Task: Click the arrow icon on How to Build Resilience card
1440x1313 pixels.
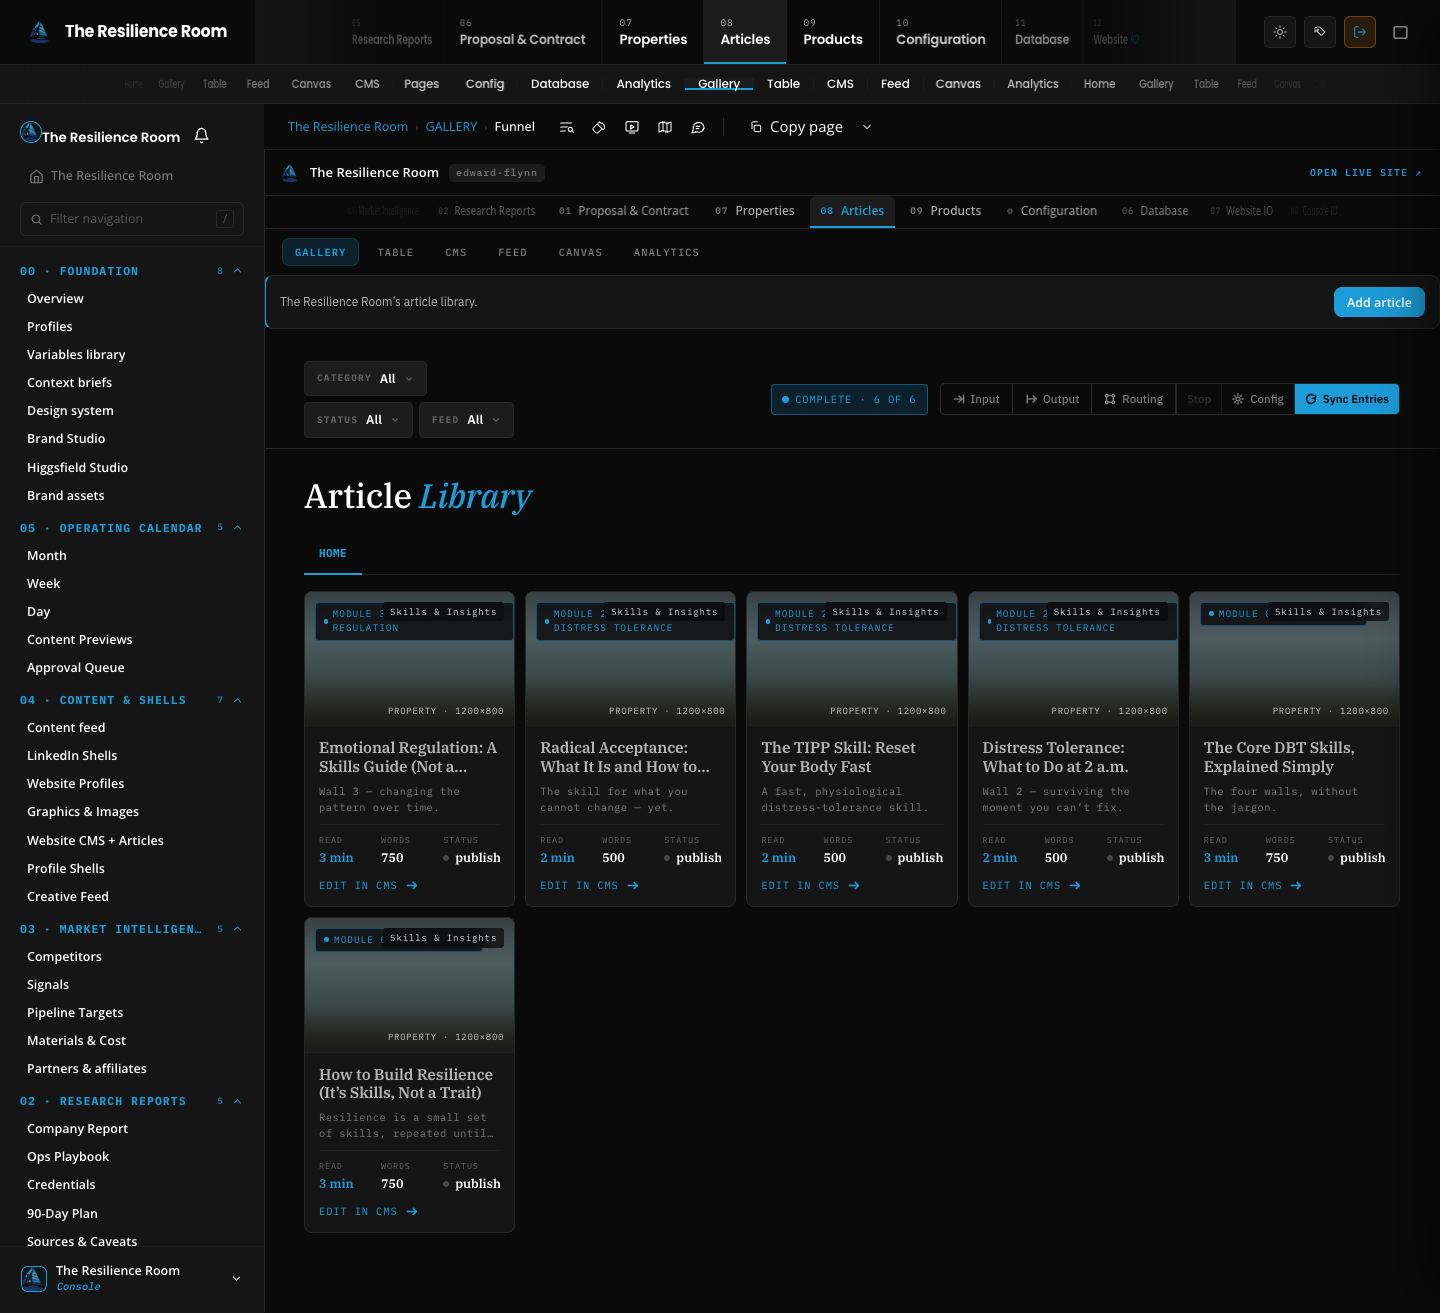Action: [x=412, y=1212]
